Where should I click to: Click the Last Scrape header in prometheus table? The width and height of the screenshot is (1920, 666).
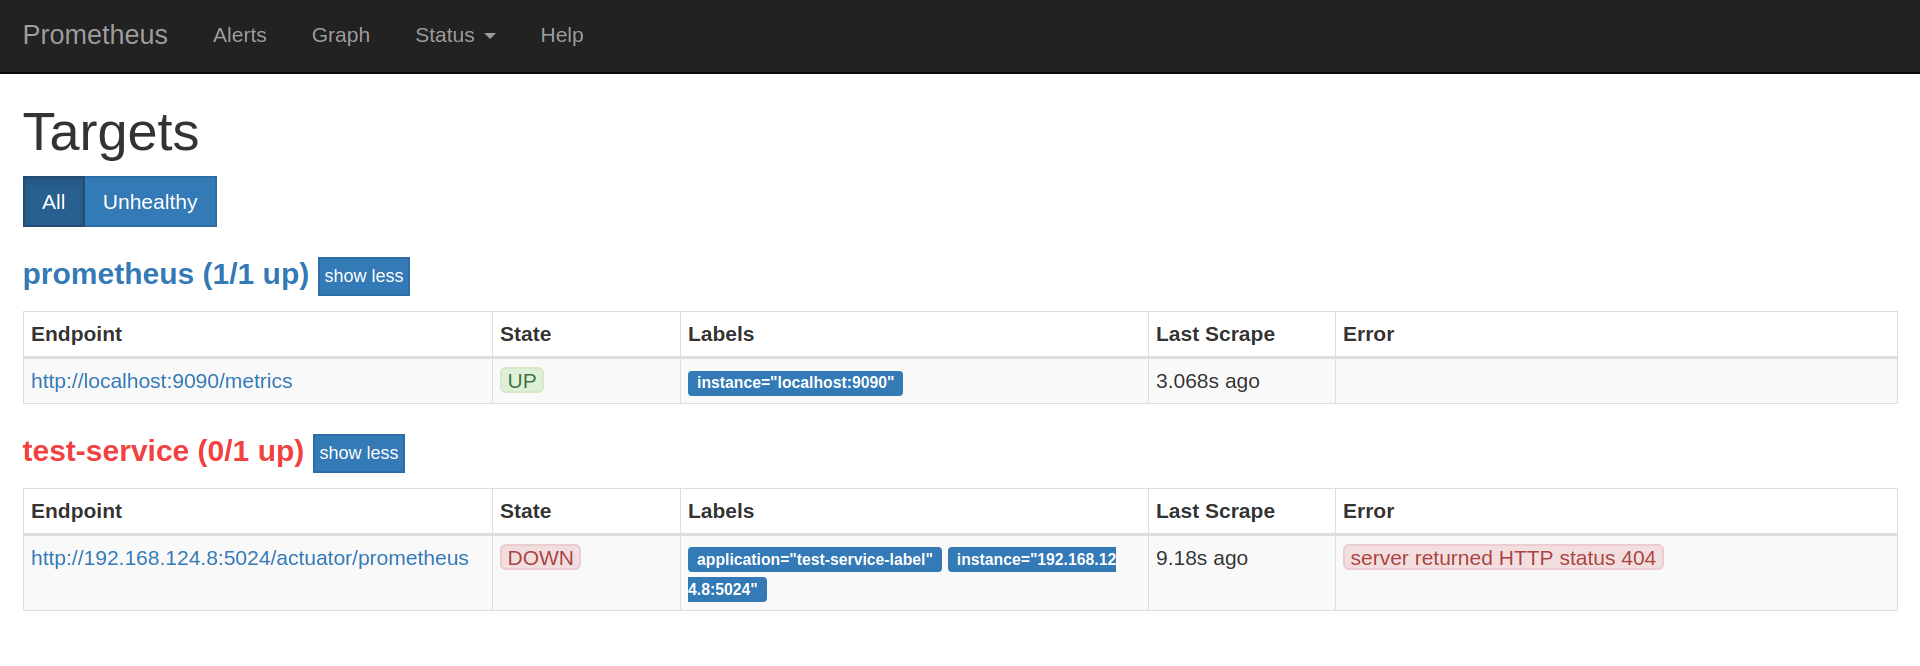[x=1215, y=334]
